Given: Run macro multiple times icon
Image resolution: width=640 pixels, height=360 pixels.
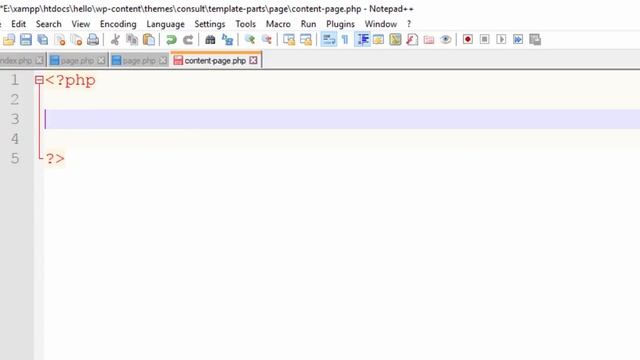Looking at the screenshot, I should [518, 40].
